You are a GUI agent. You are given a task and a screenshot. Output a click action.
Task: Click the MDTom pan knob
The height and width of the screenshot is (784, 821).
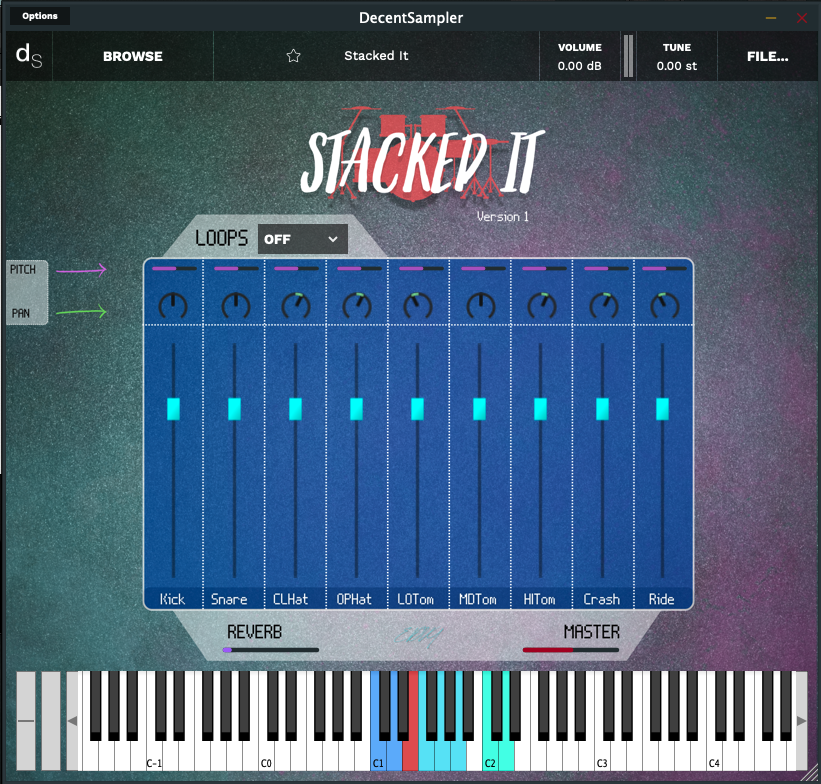481,305
